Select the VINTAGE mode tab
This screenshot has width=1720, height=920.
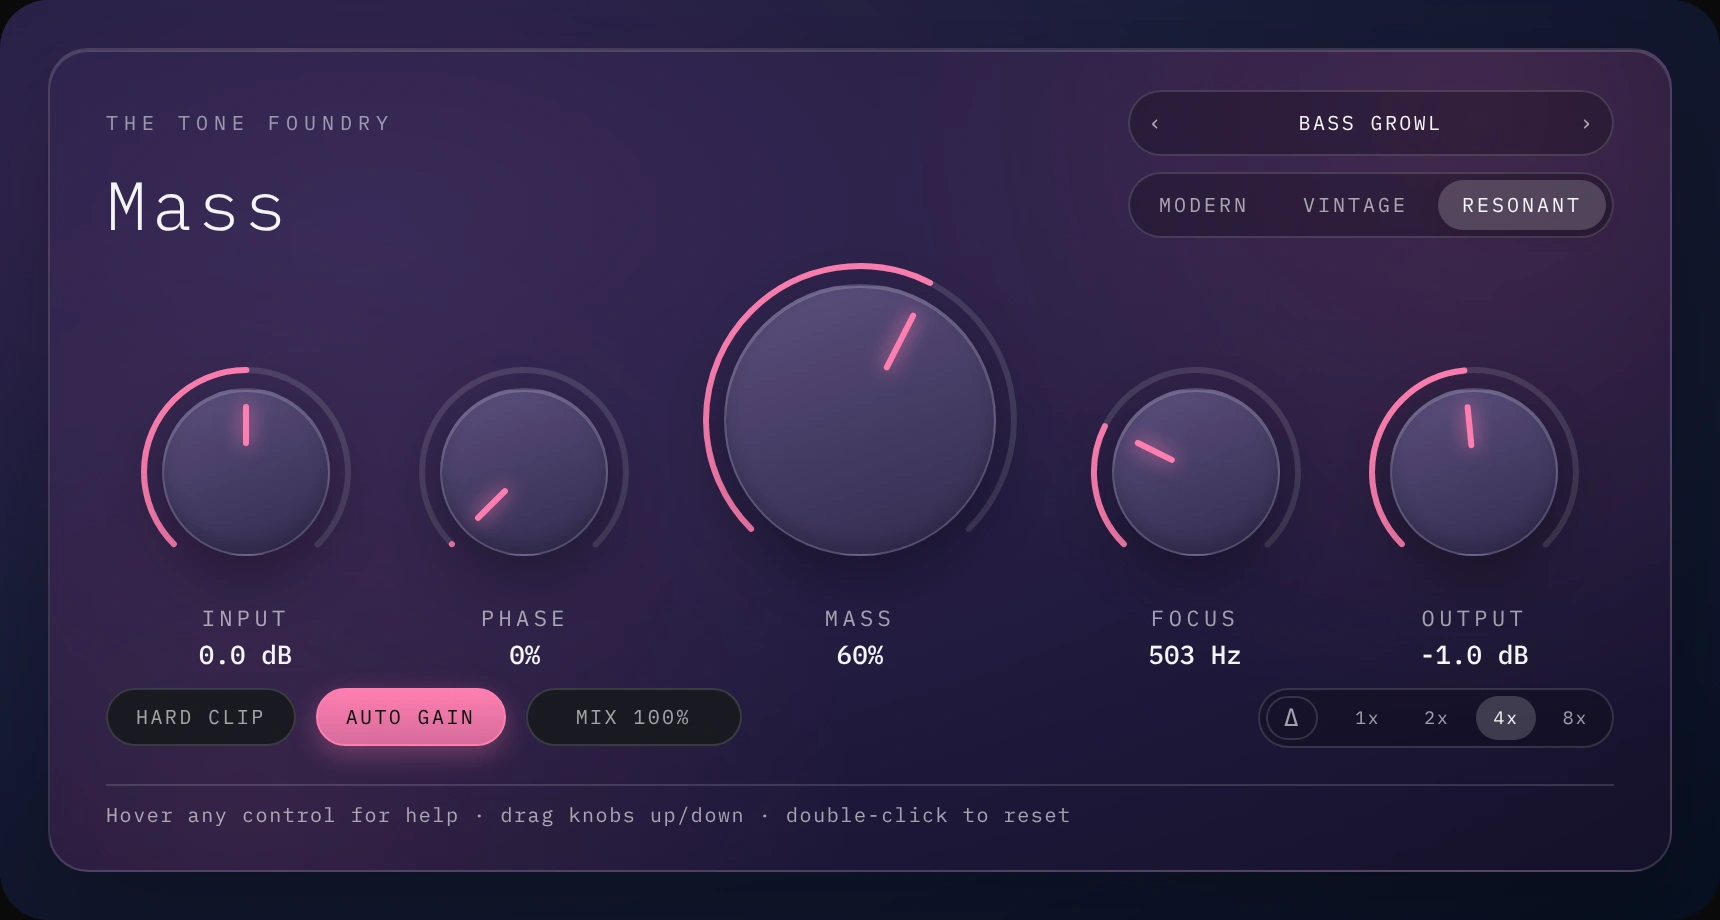coord(1355,206)
